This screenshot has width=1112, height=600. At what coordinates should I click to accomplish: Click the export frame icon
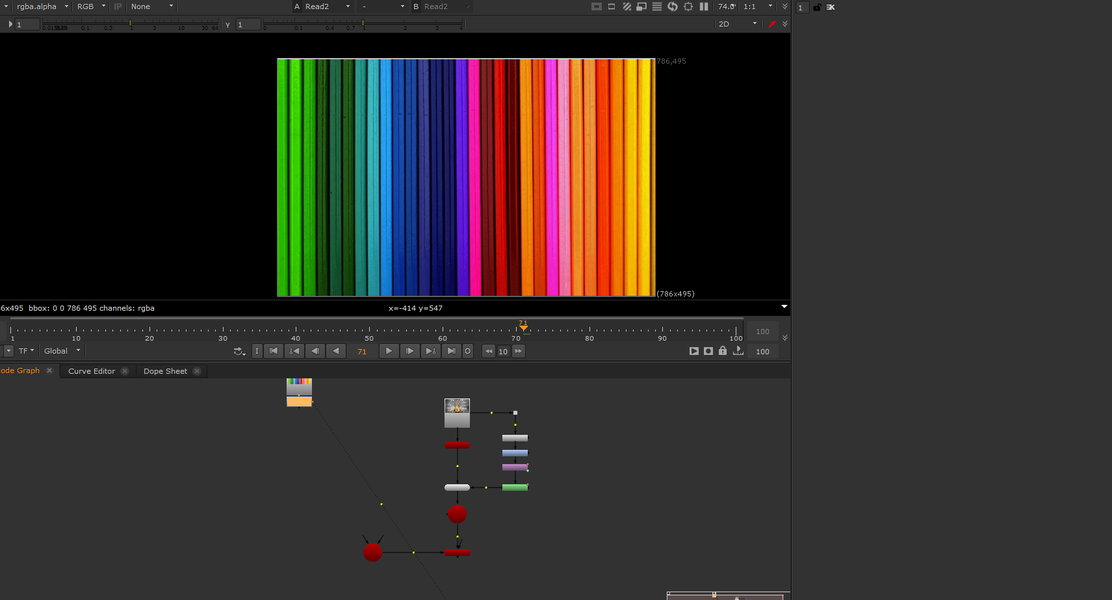pyautogui.click(x=738, y=350)
